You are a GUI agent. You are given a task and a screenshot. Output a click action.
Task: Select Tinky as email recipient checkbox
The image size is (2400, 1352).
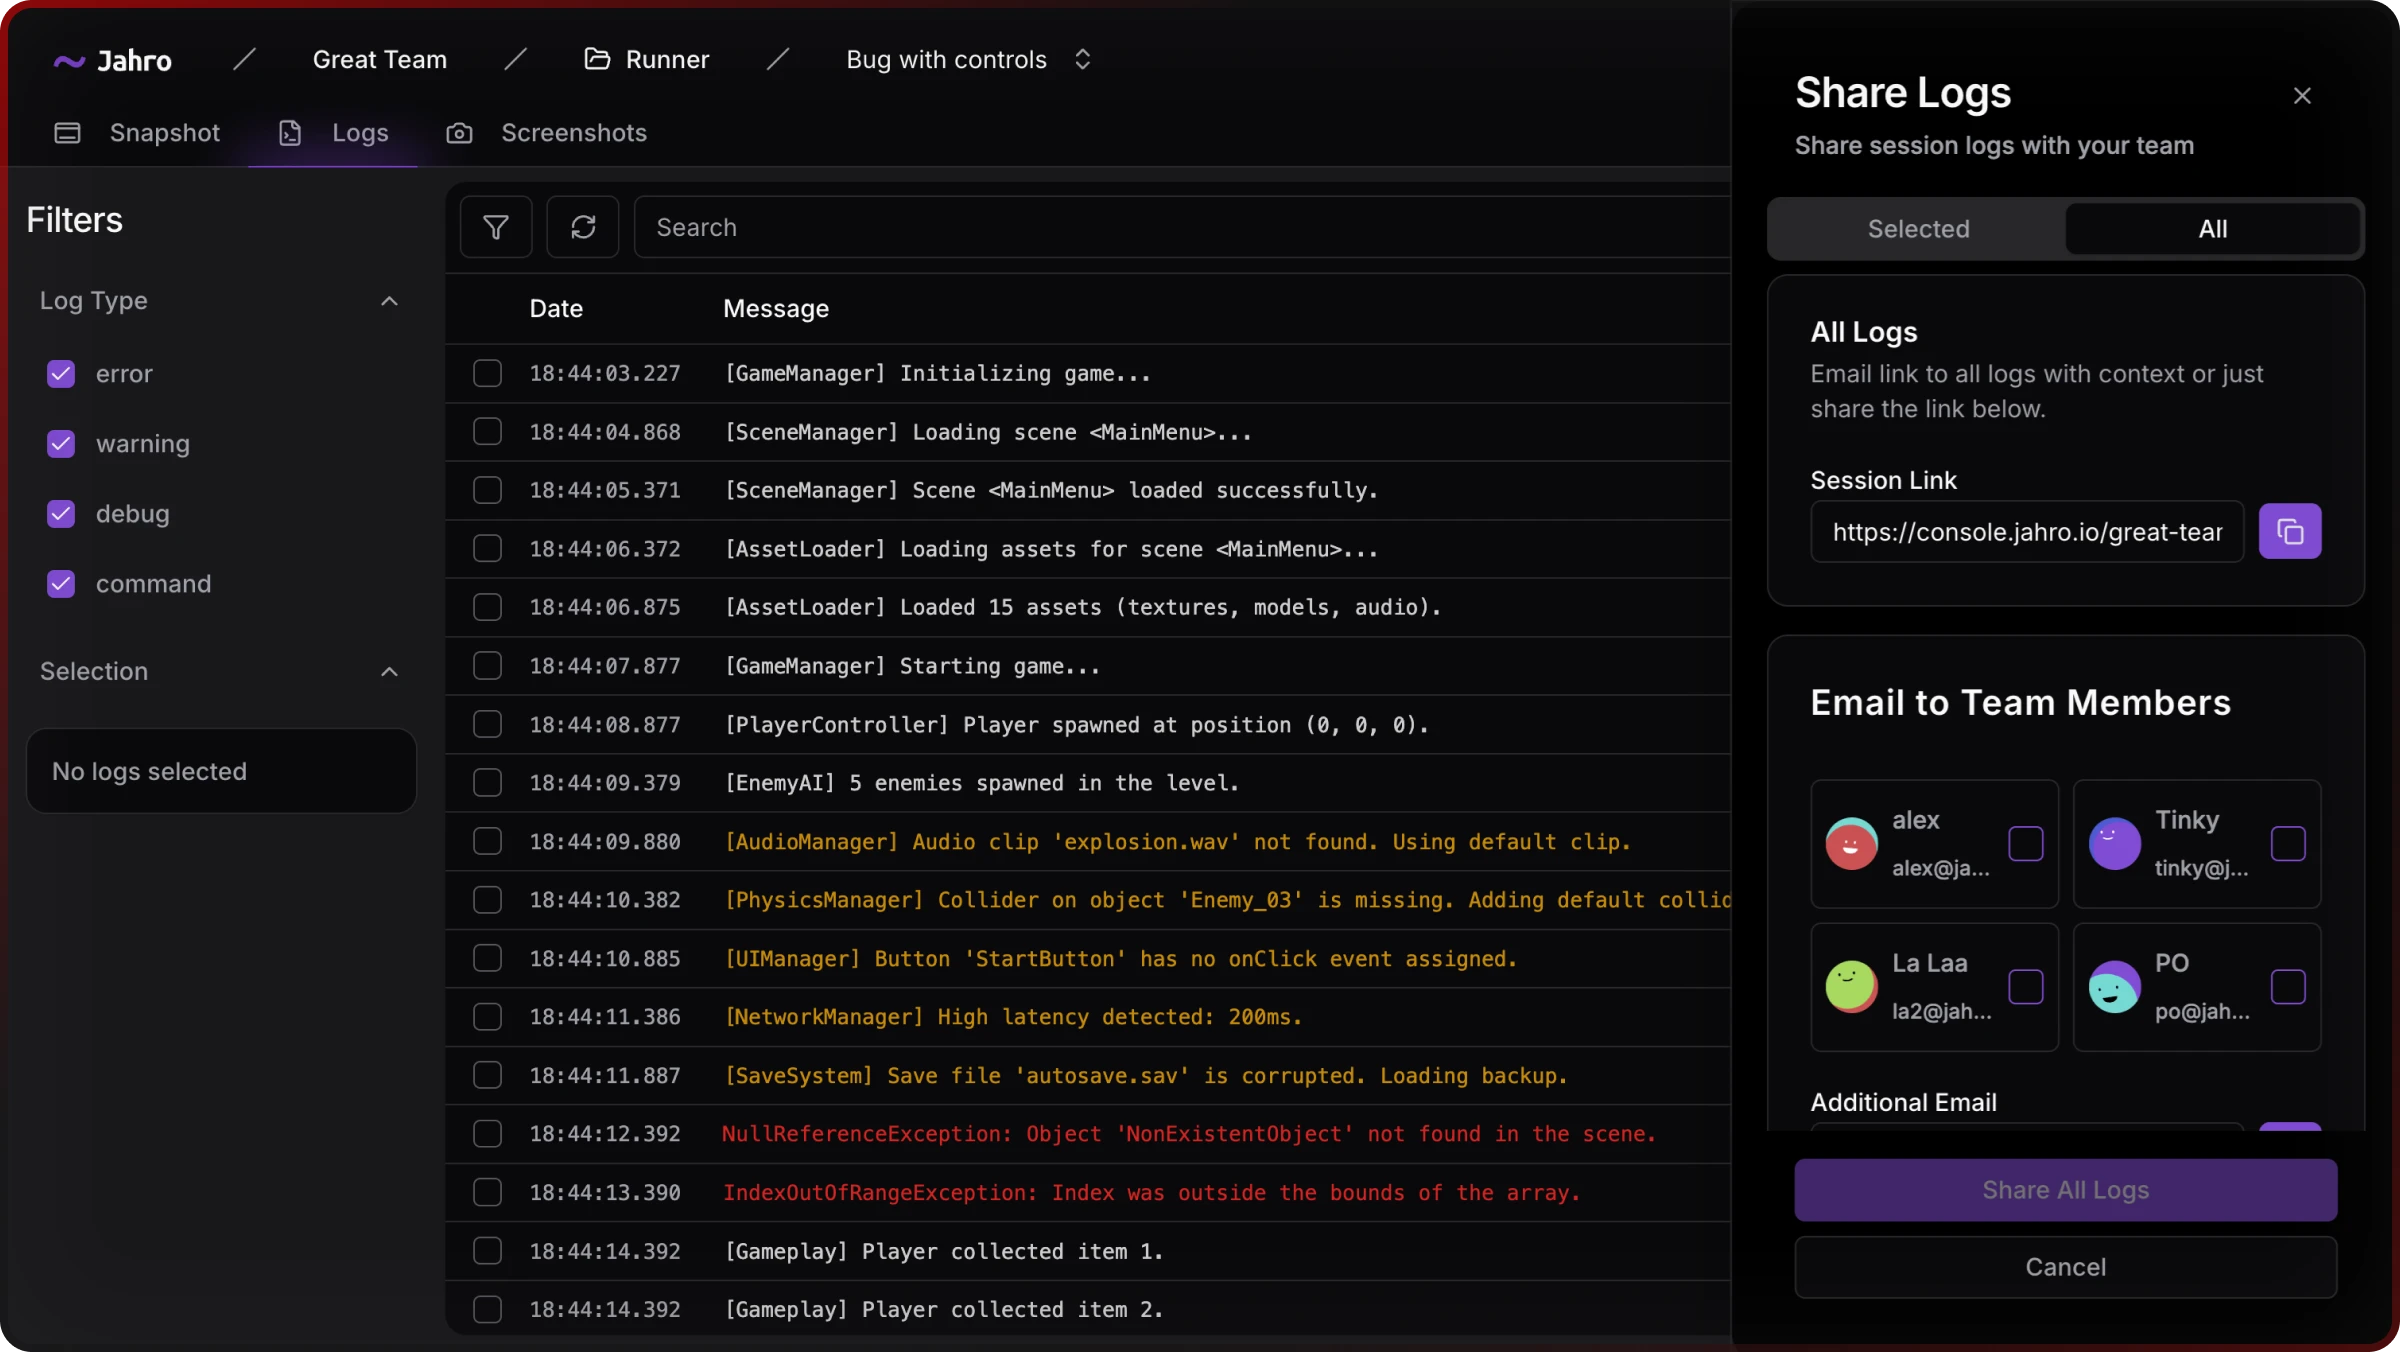pyautogui.click(x=2288, y=844)
